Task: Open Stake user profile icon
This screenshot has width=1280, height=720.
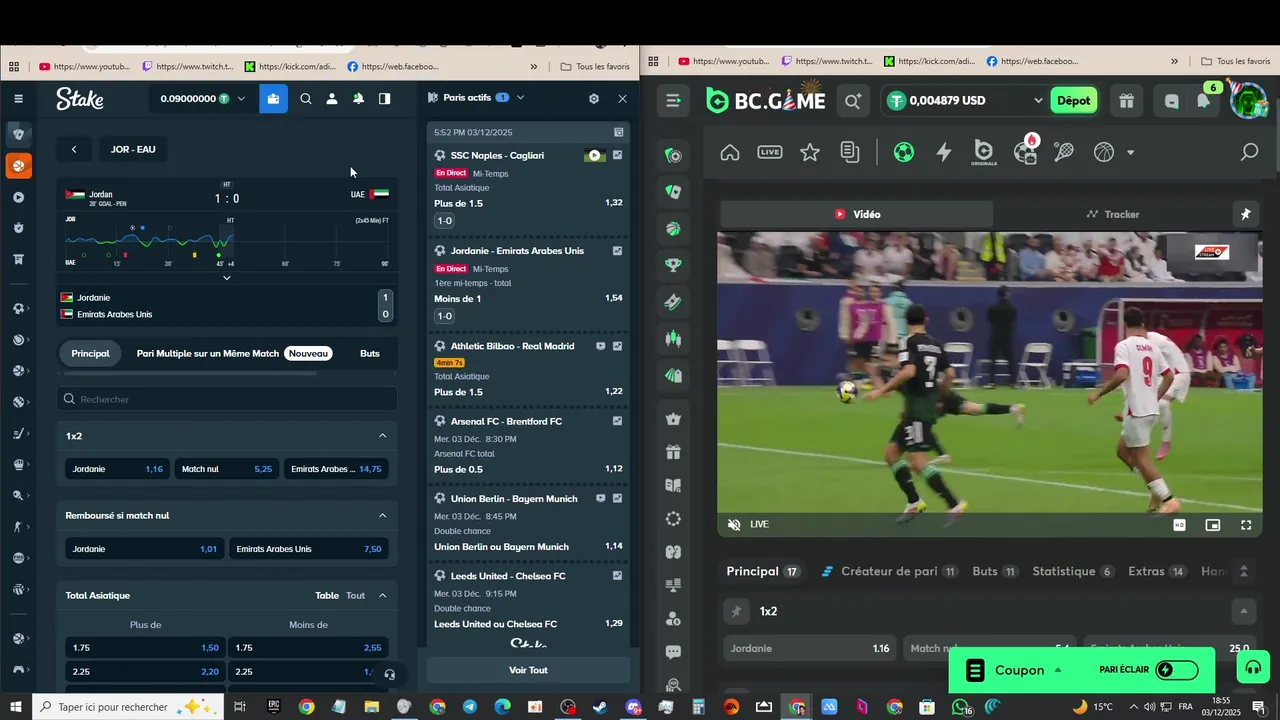Action: point(332,99)
